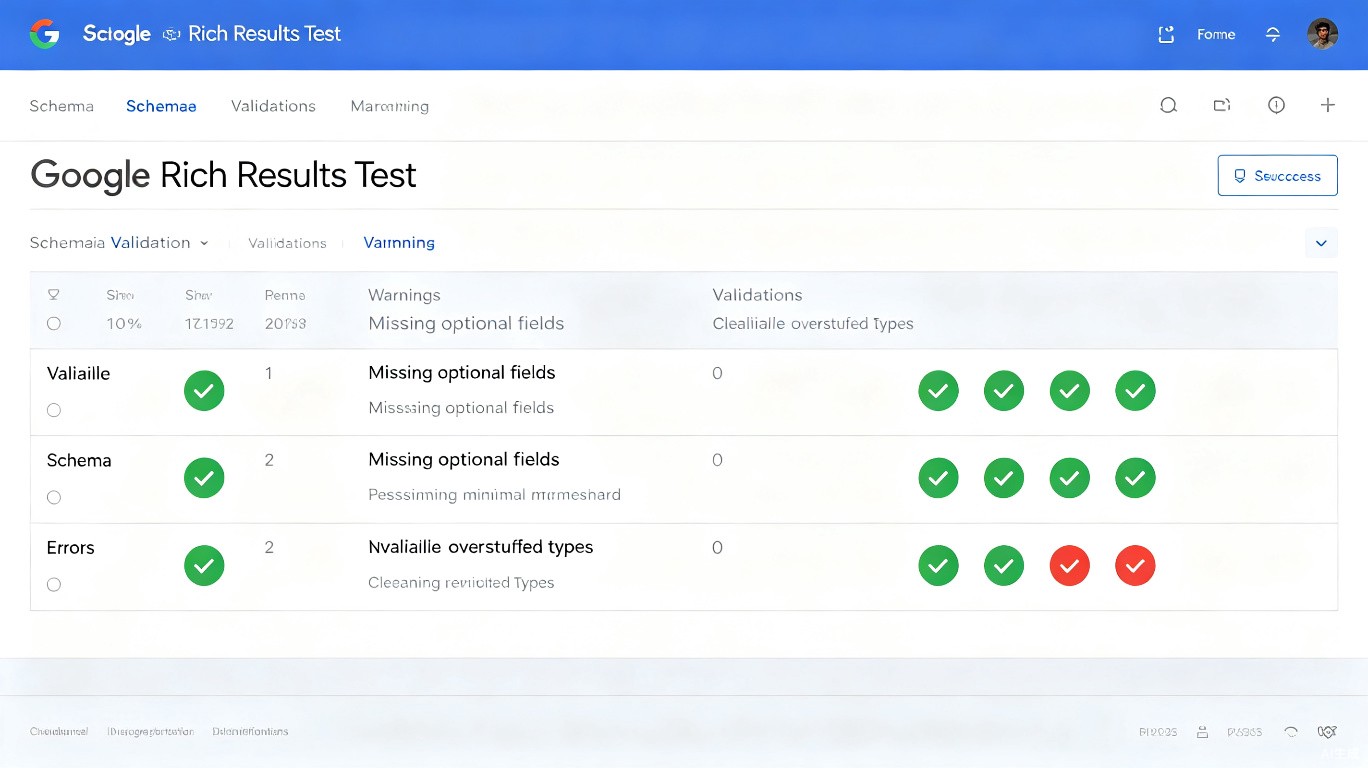Screen dimensions: 1368x768
Task: Click the plus icon in toolbar
Action: coord(1328,105)
